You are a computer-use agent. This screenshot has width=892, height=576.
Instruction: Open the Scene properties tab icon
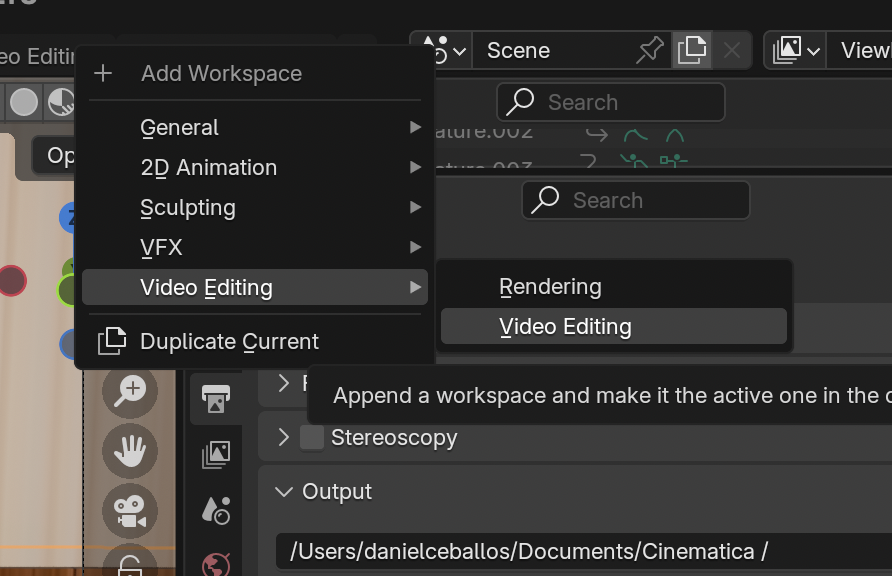pos(216,510)
